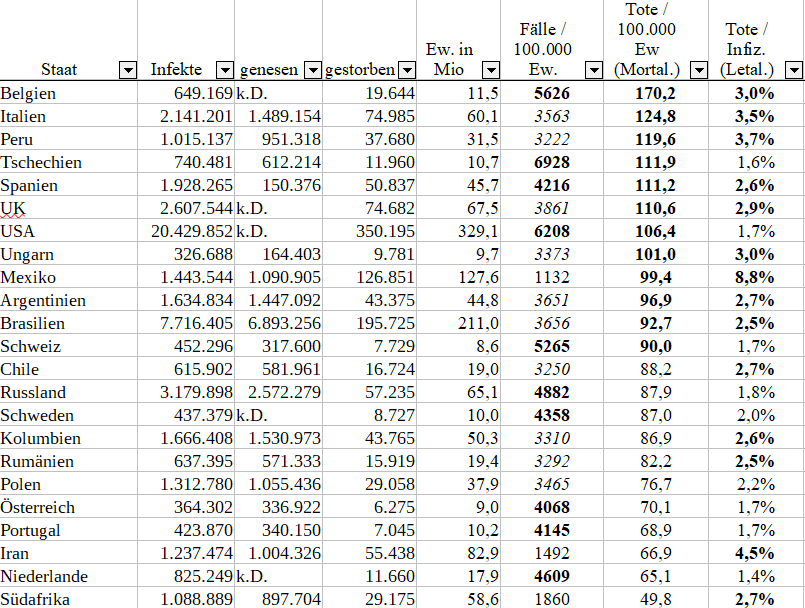Viewport: 805px width, 608px height.
Task: Select the Tschechien cell
Action: pyautogui.click(x=68, y=162)
